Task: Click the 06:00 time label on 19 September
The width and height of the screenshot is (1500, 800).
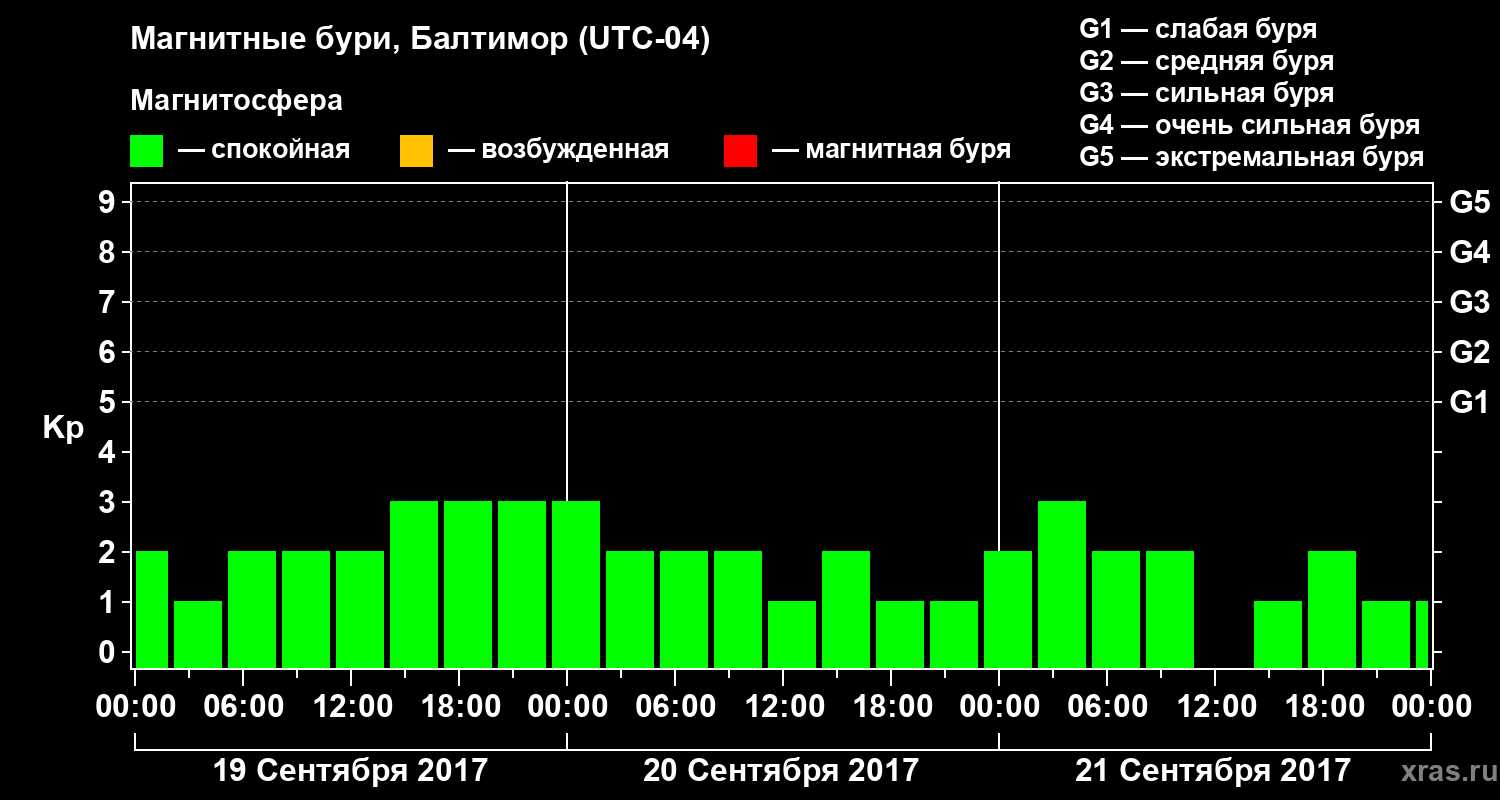Action: click(244, 706)
